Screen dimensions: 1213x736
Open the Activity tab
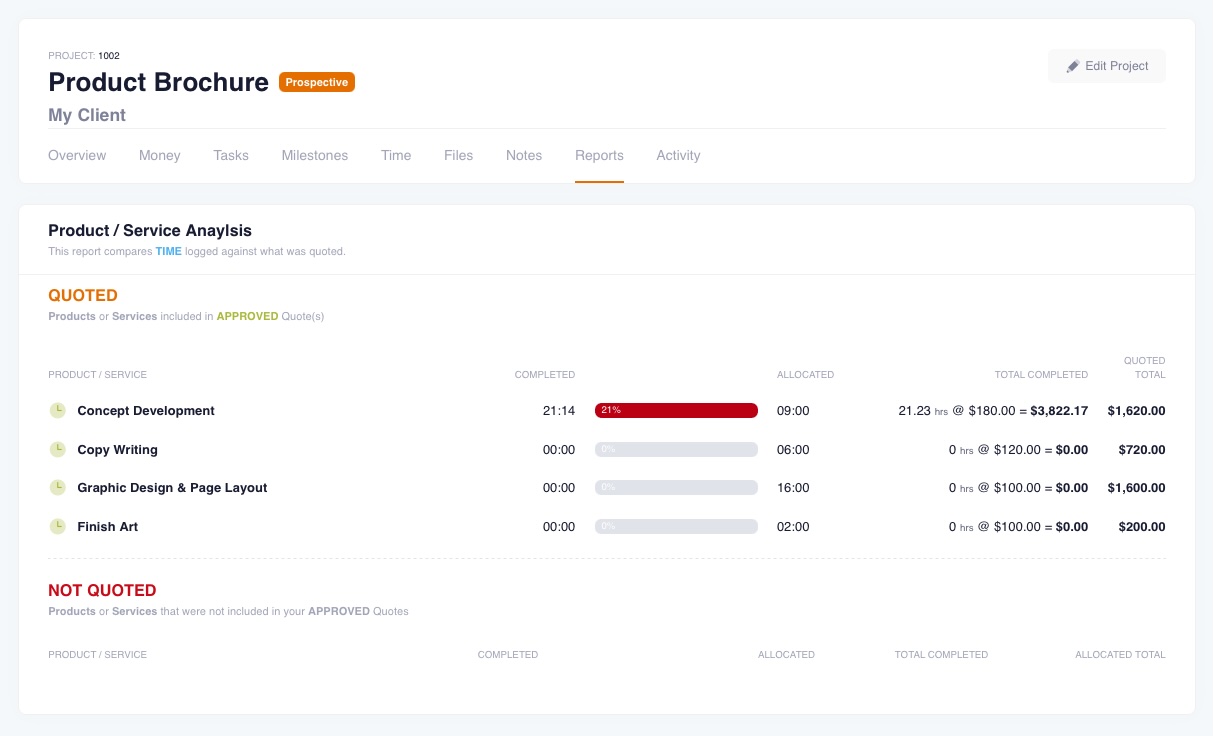coord(678,155)
